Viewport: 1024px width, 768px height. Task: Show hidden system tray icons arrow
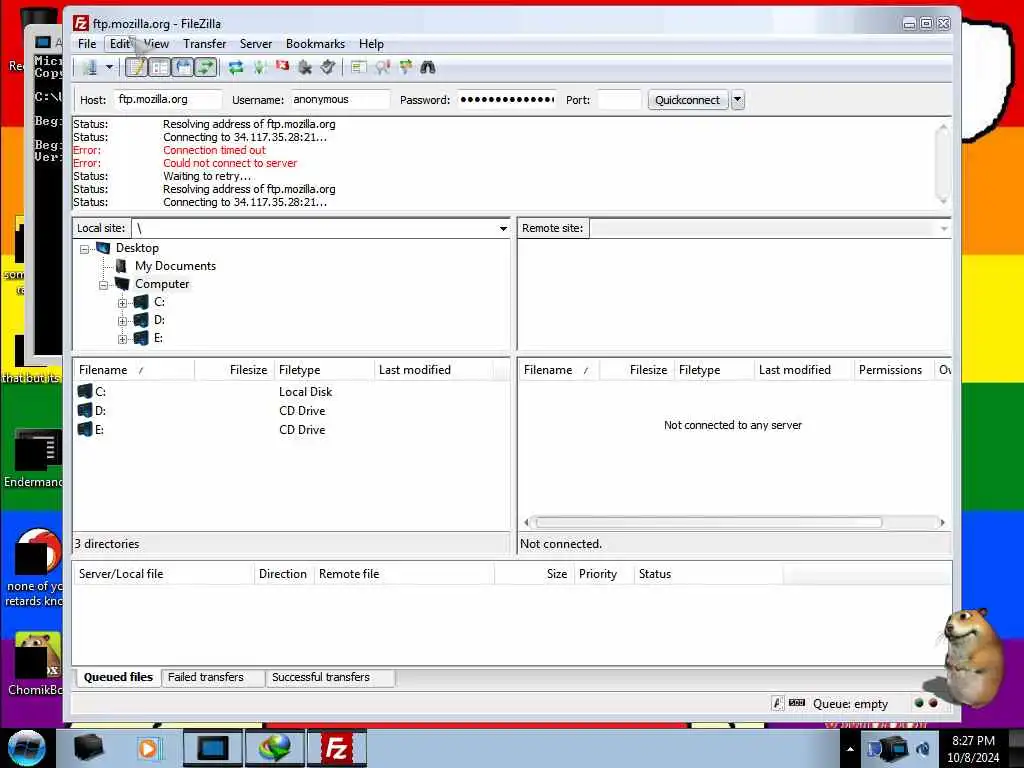(850, 749)
